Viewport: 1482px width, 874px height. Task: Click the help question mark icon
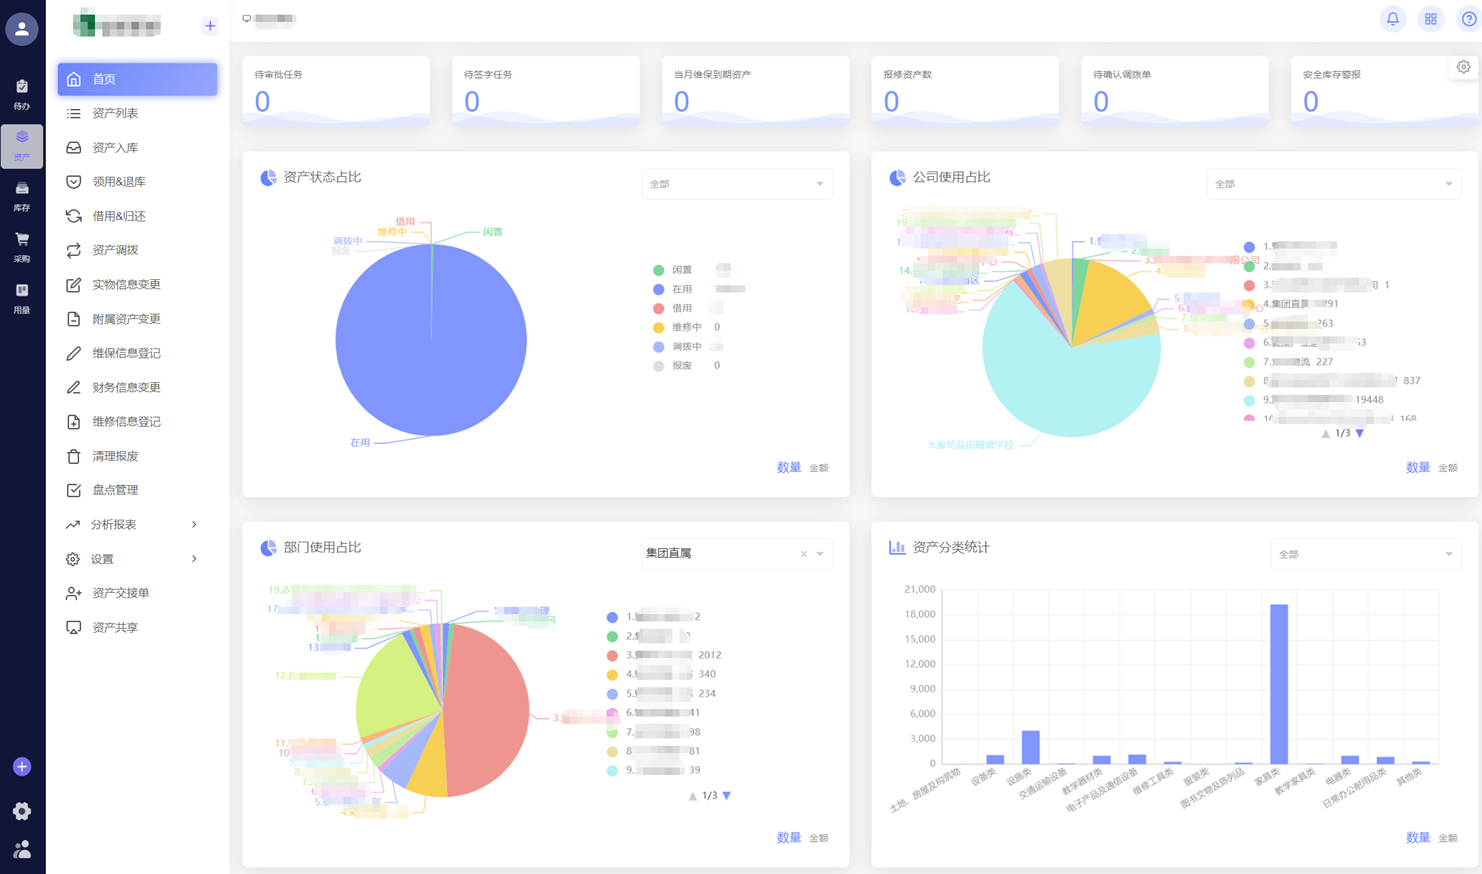point(1468,19)
